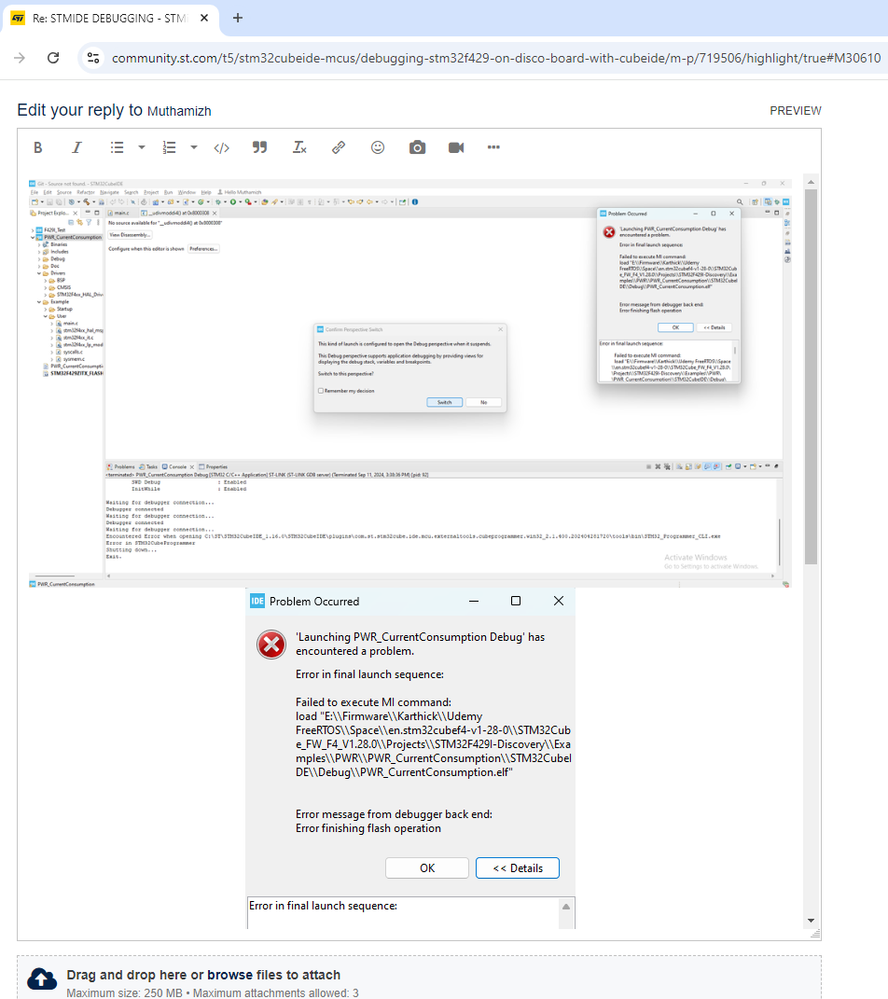Click the editor scrollbar down arrow
The image size is (888, 999).
810,920
